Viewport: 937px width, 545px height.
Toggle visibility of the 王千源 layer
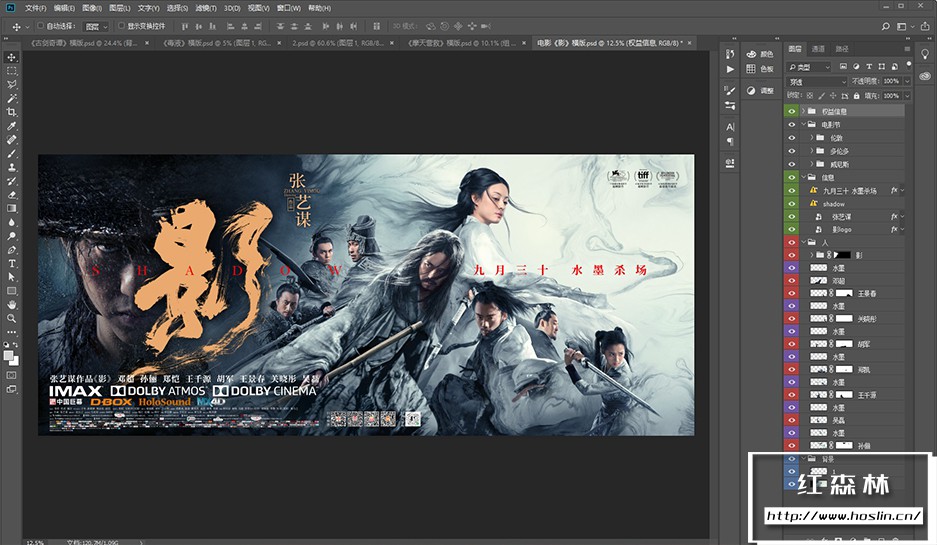pos(791,394)
